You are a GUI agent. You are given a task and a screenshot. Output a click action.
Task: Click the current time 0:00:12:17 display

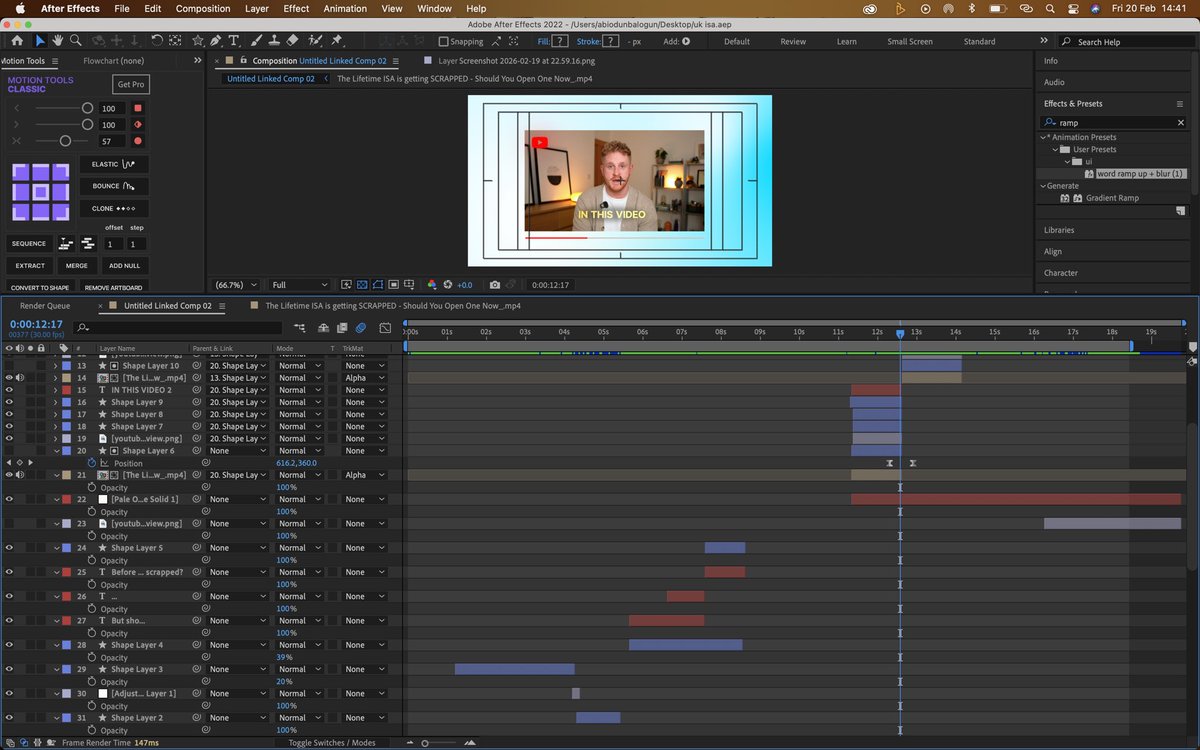pos(36,324)
